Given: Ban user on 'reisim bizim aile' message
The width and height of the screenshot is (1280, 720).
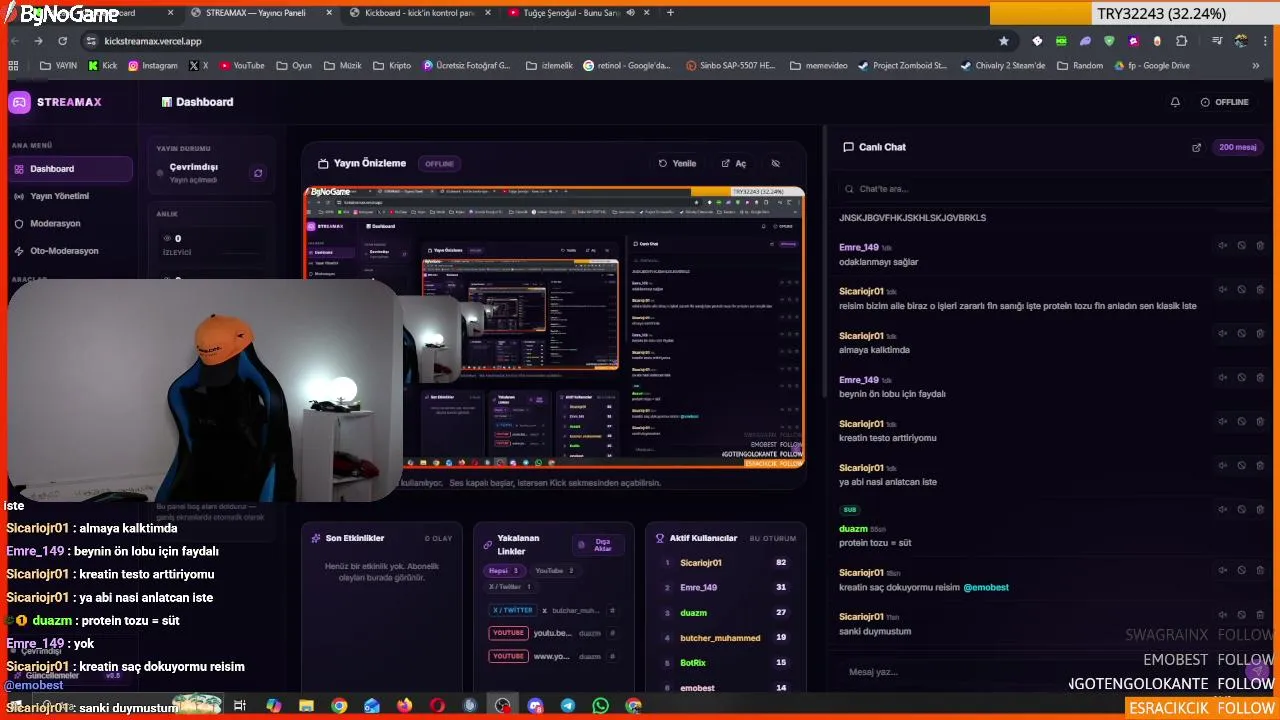Looking at the screenshot, I should (x=1241, y=289).
